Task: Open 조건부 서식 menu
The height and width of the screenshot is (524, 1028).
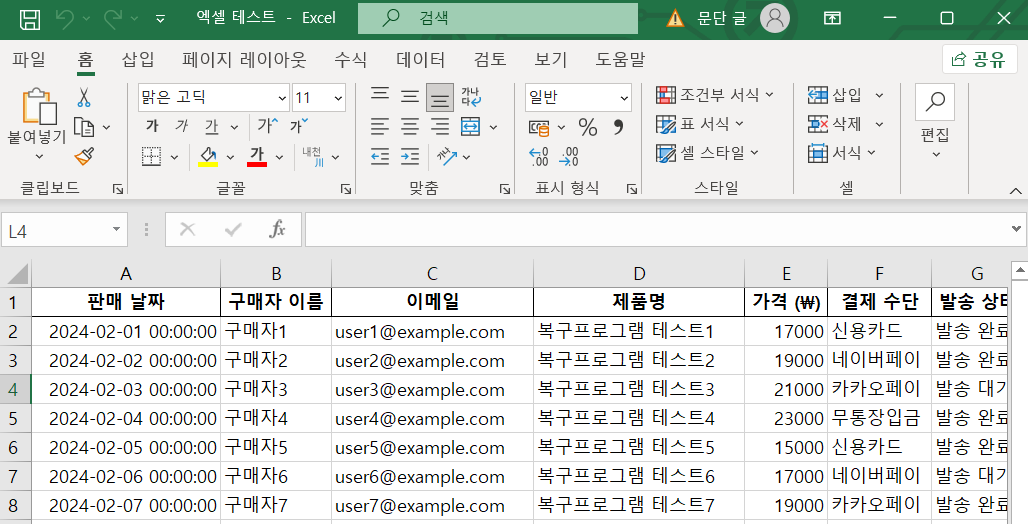Action: point(715,95)
